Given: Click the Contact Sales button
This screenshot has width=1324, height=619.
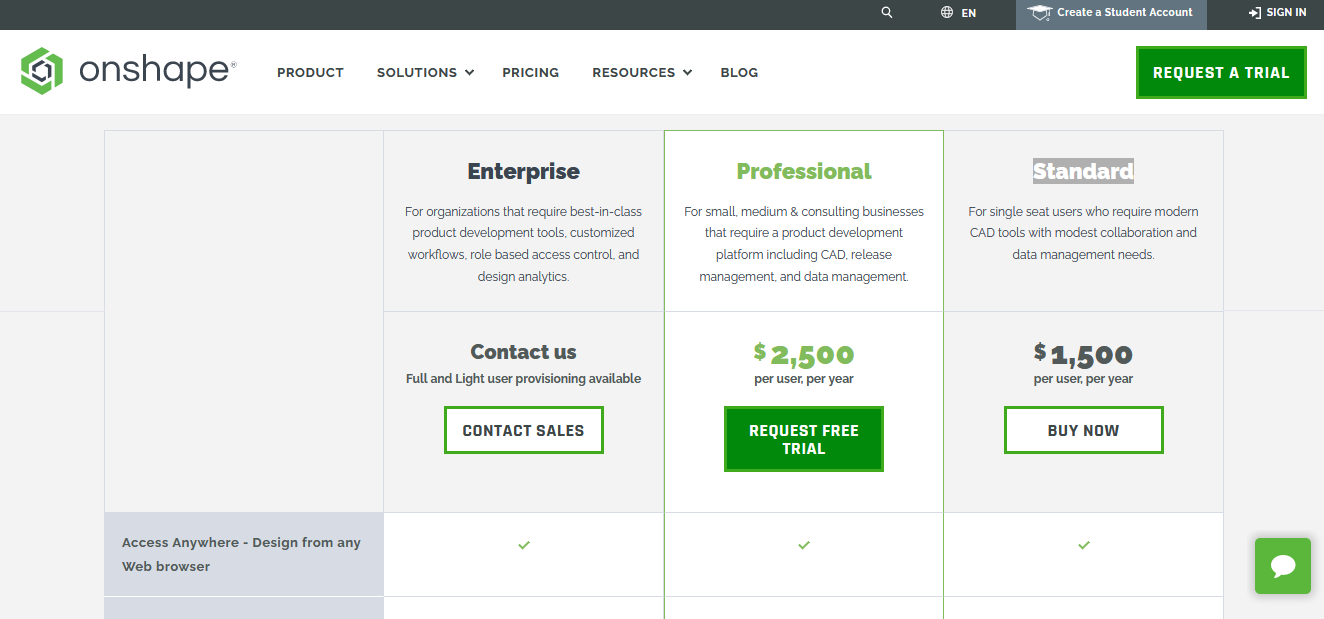Looking at the screenshot, I should click(x=524, y=430).
